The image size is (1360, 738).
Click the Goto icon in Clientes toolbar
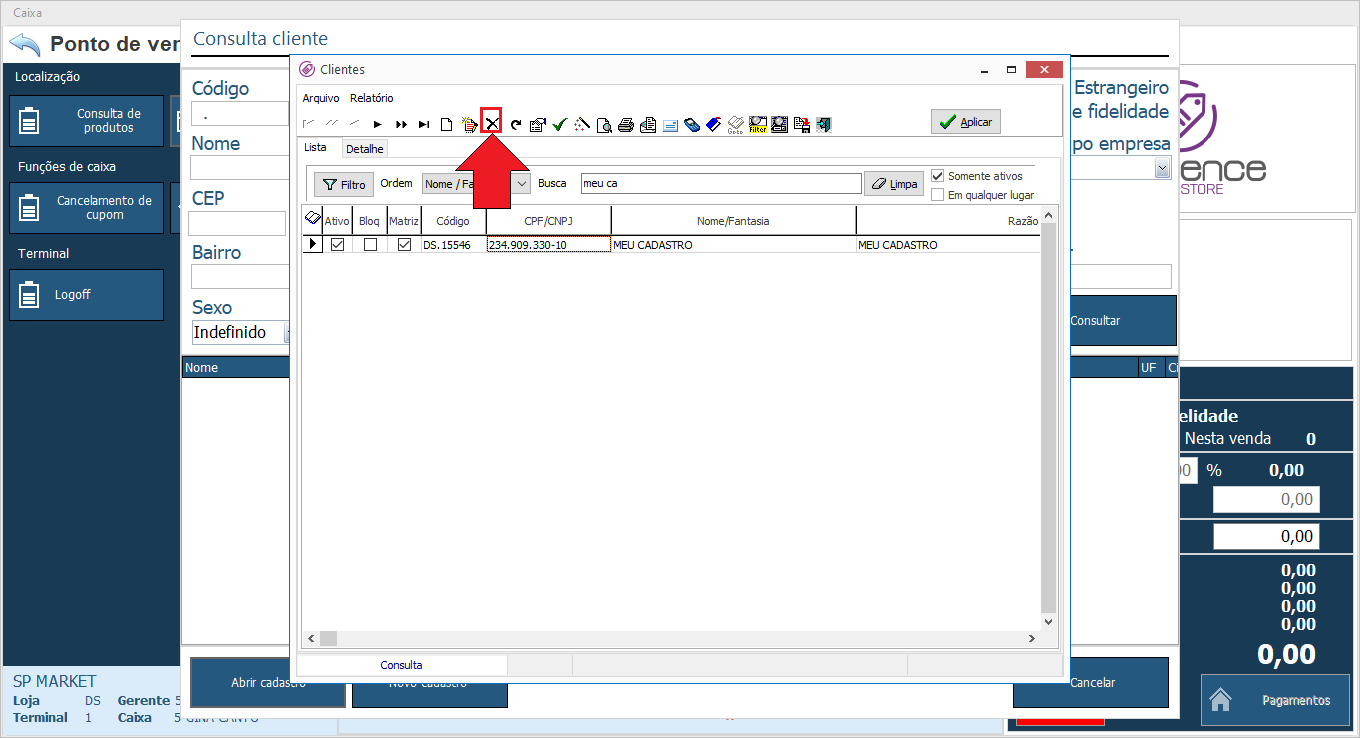tap(736, 125)
